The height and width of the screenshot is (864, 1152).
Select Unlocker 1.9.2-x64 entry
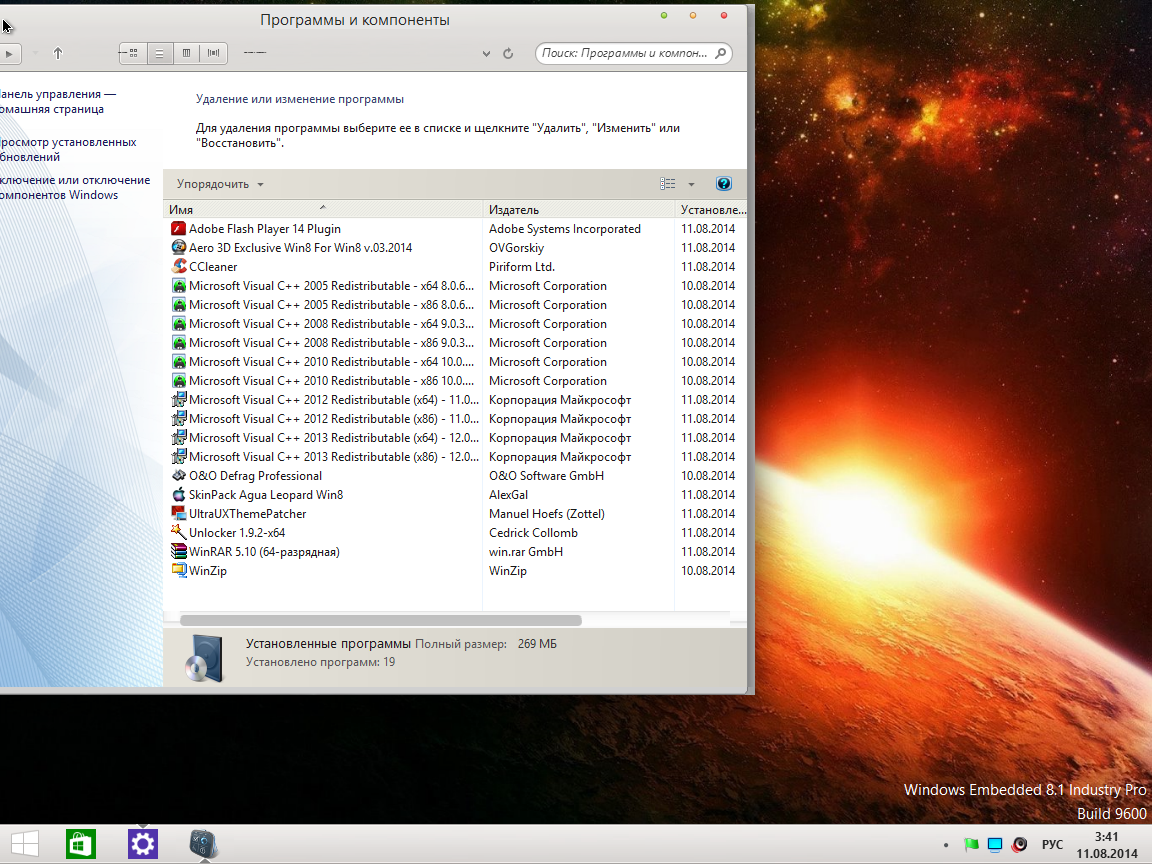(x=237, y=533)
